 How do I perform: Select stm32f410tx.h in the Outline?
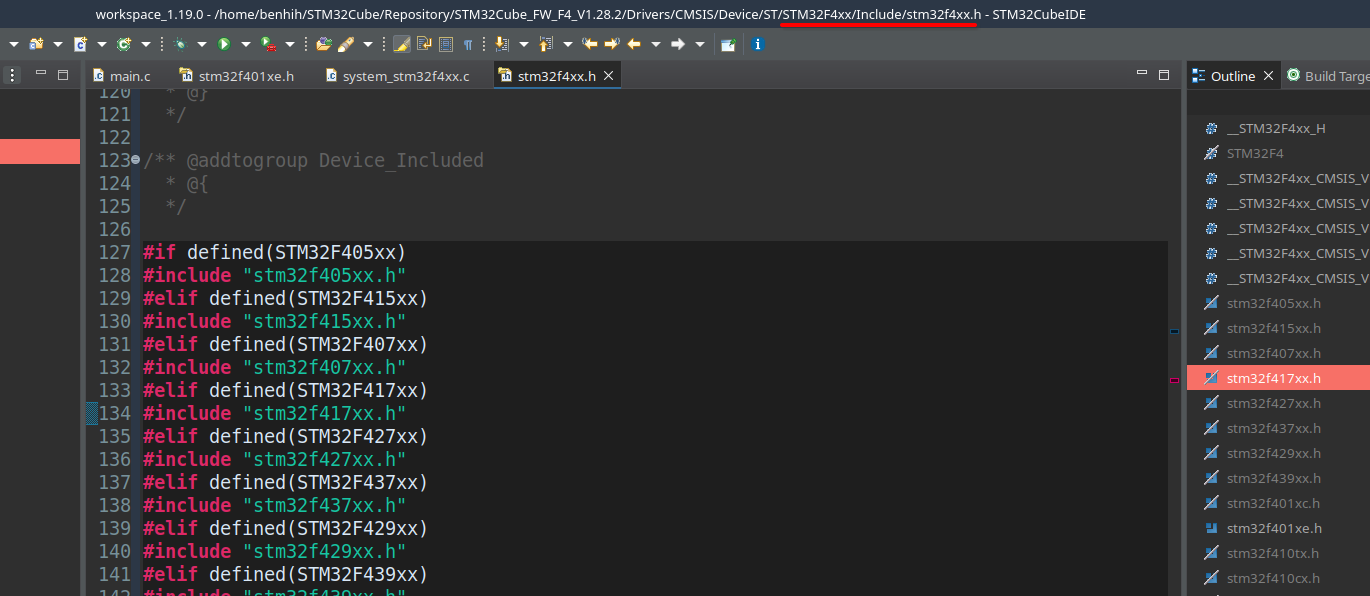pos(1278,553)
